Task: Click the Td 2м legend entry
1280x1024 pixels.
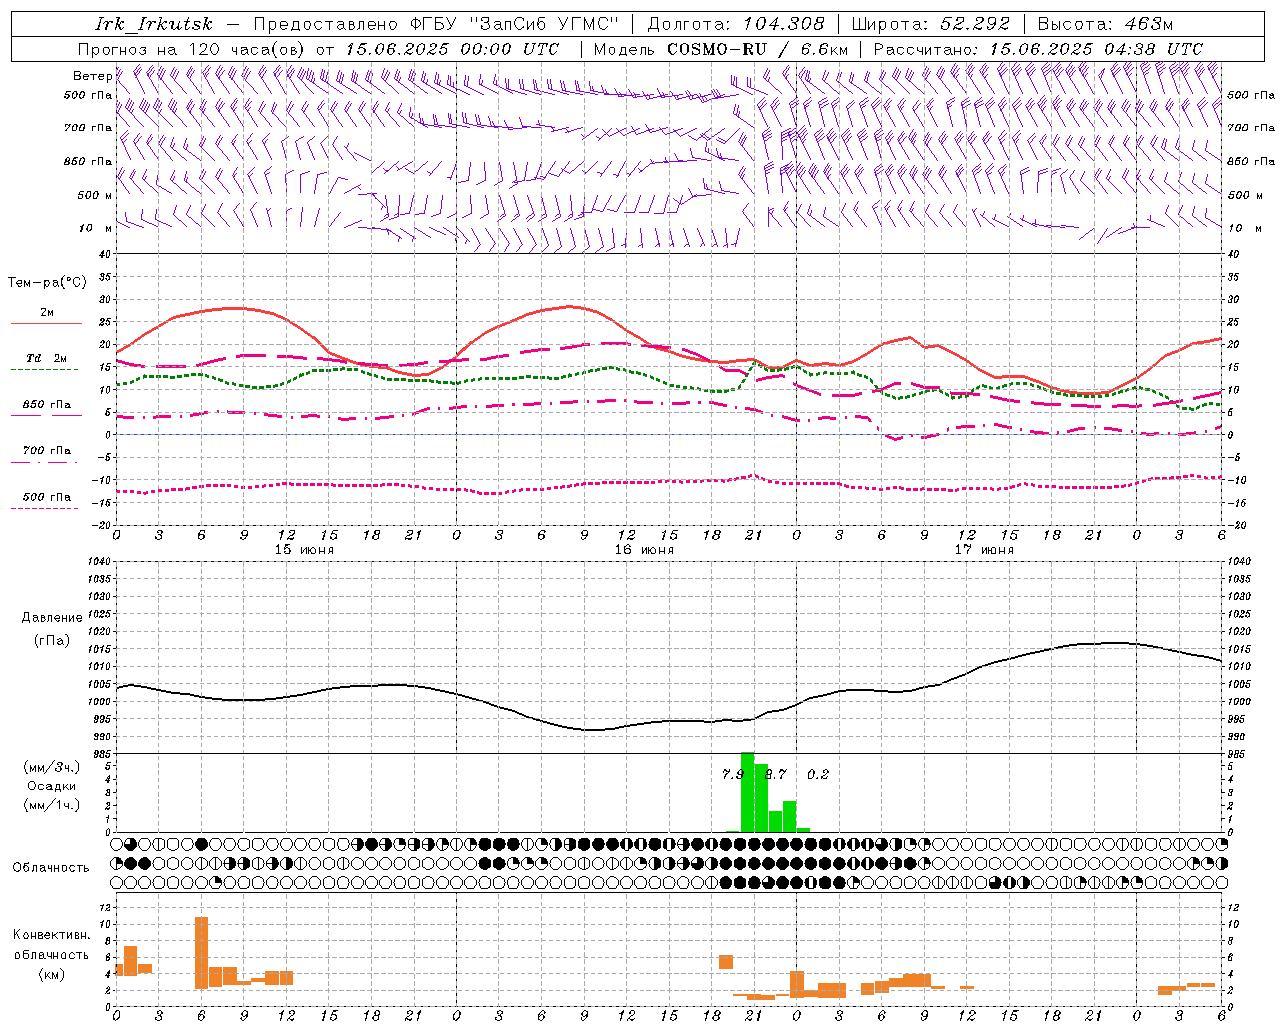Action: click(47, 358)
